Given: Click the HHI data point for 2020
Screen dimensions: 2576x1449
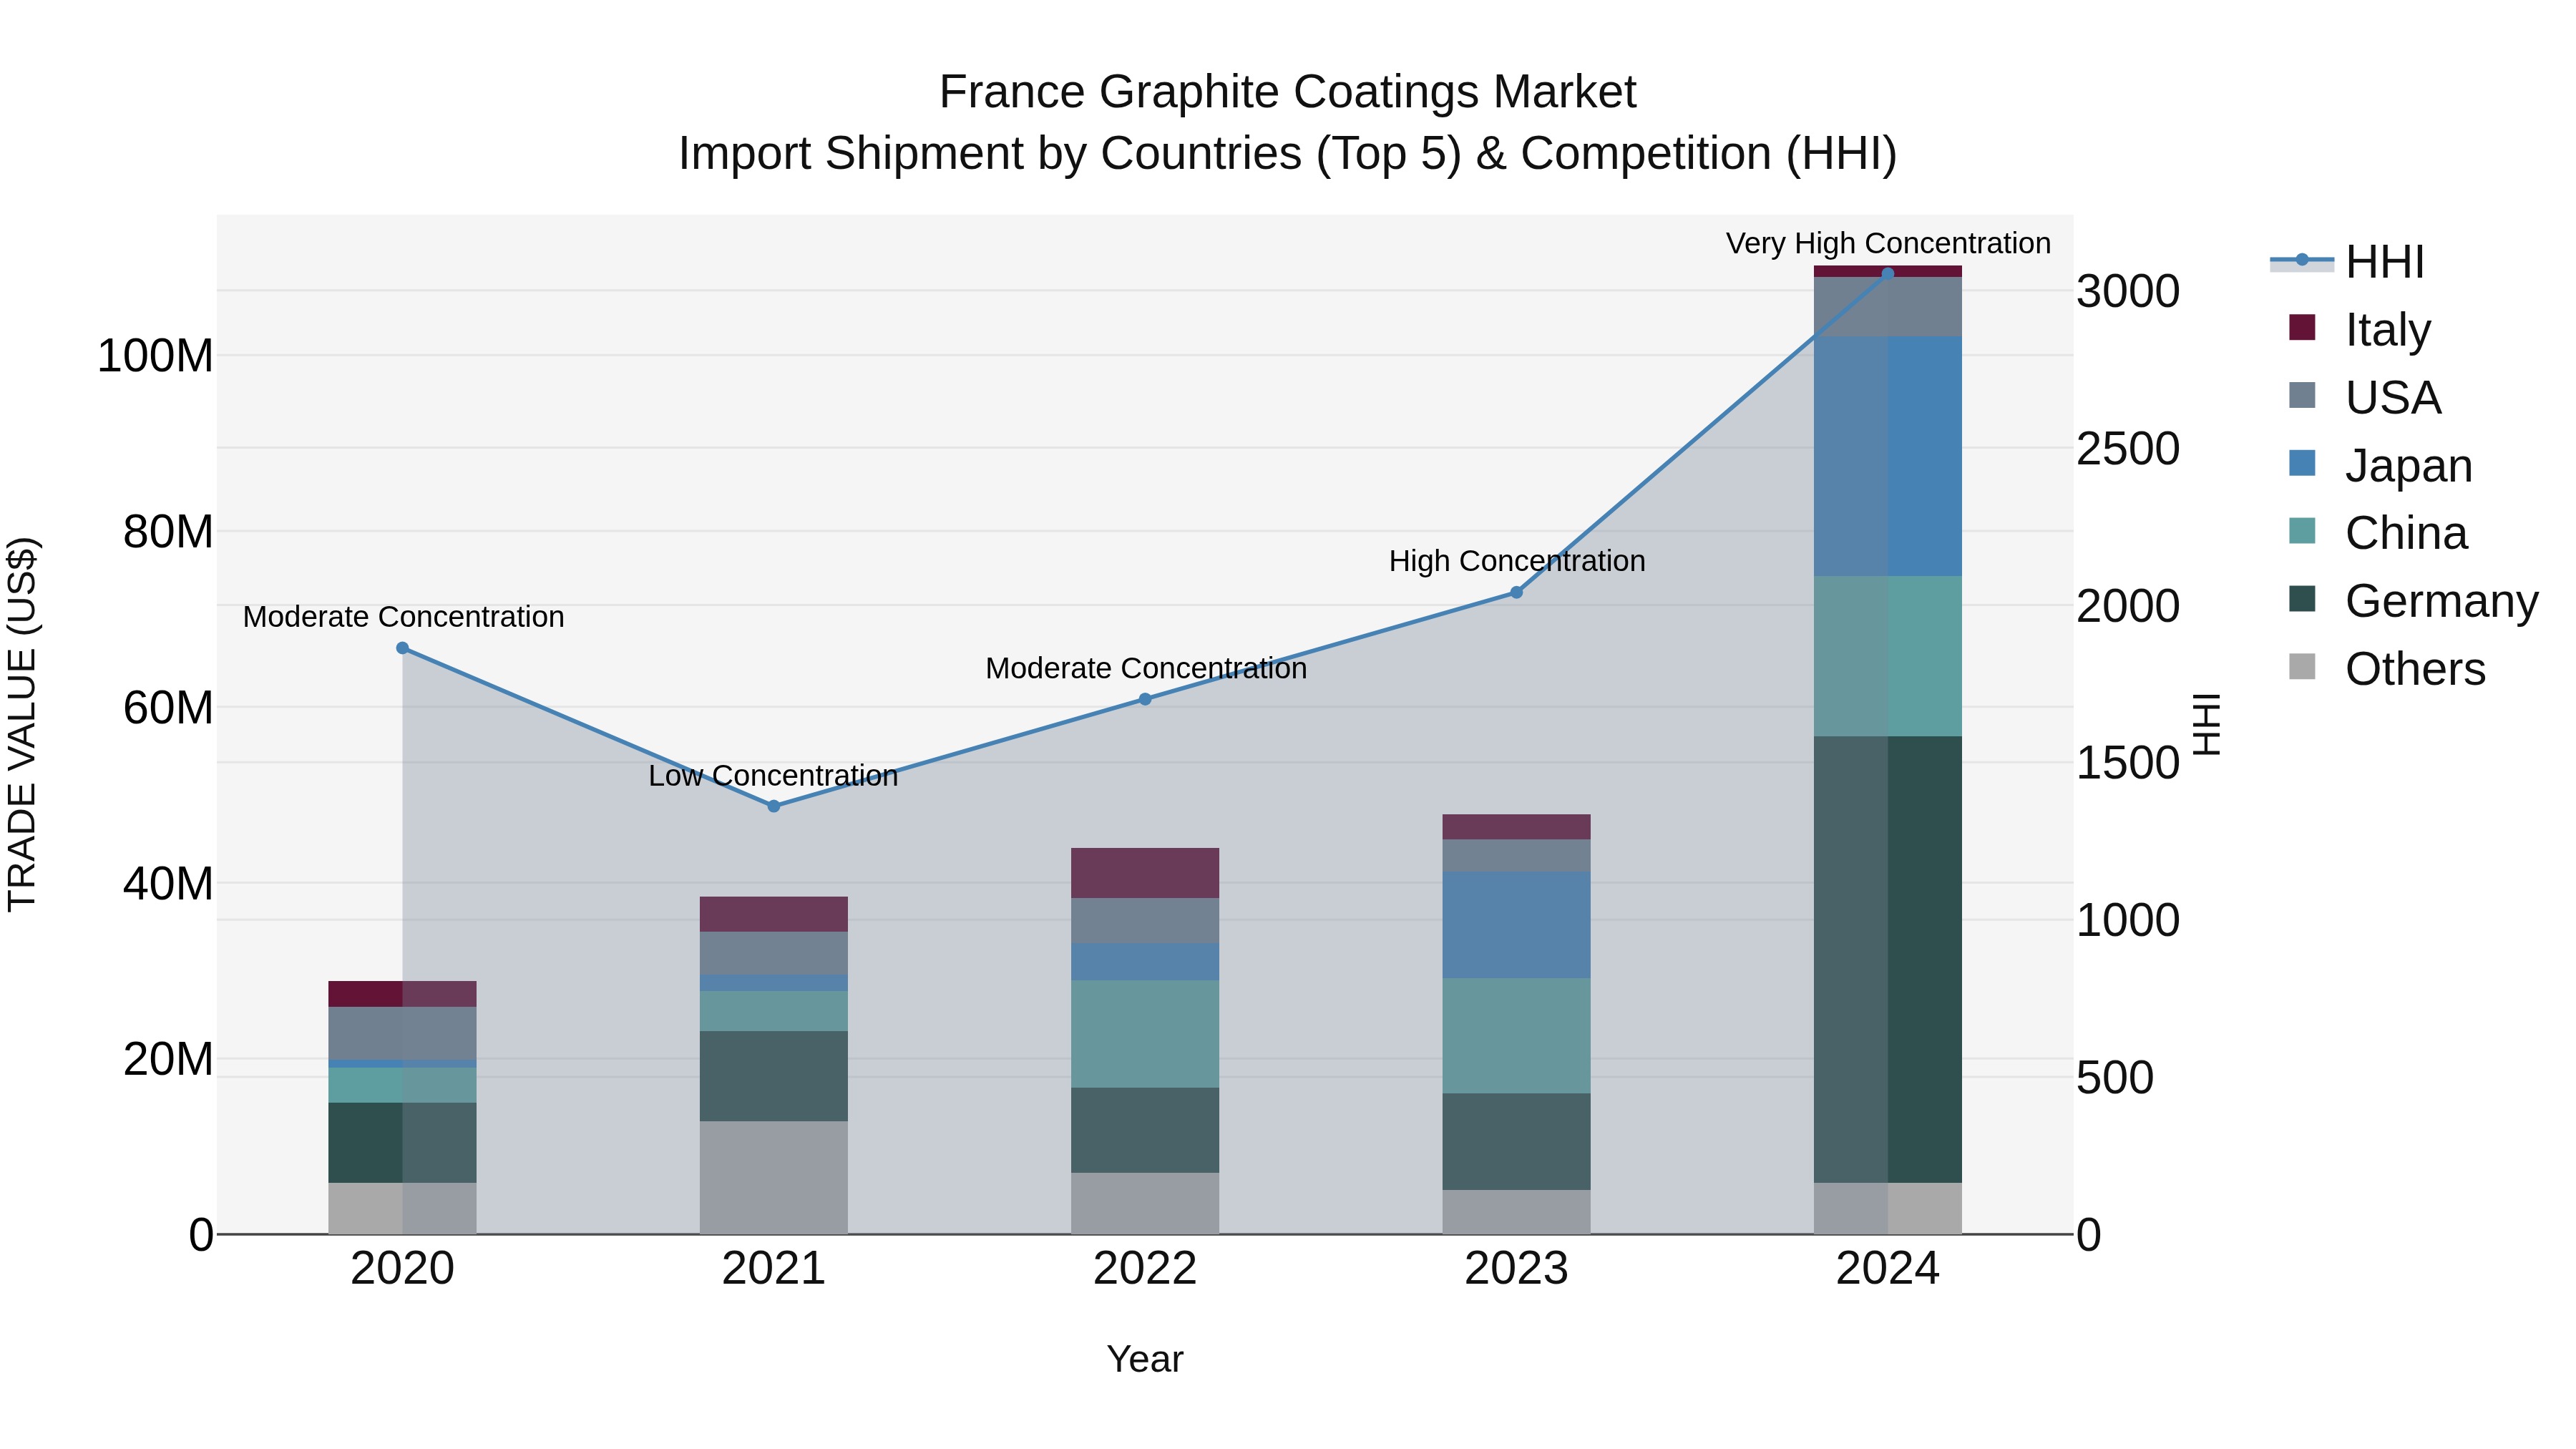Looking at the screenshot, I should [403, 648].
